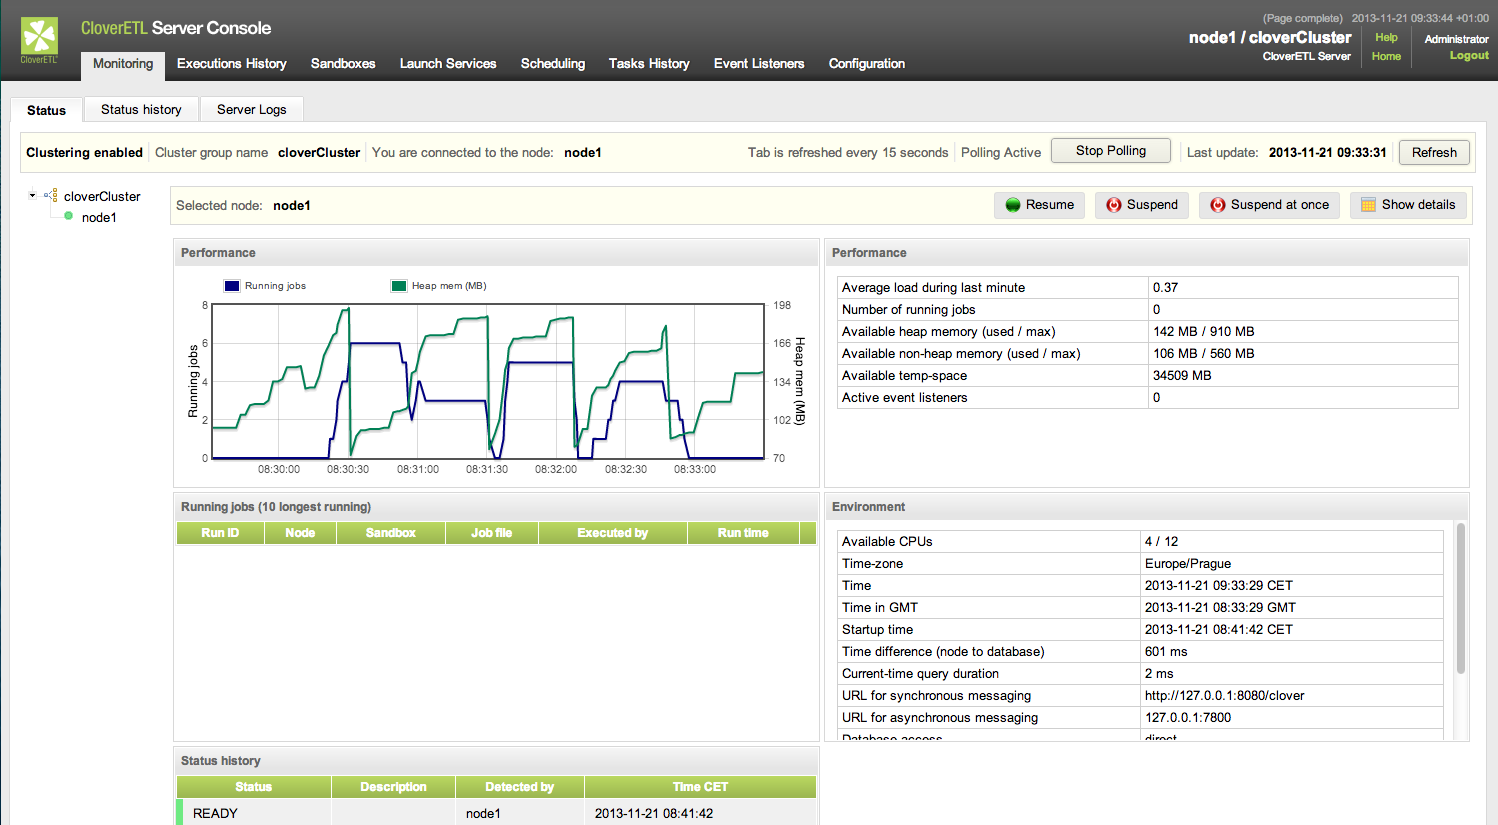Viewport: 1498px width, 825px height.
Task: Click the Available CPUs row label
Action: [887, 541]
